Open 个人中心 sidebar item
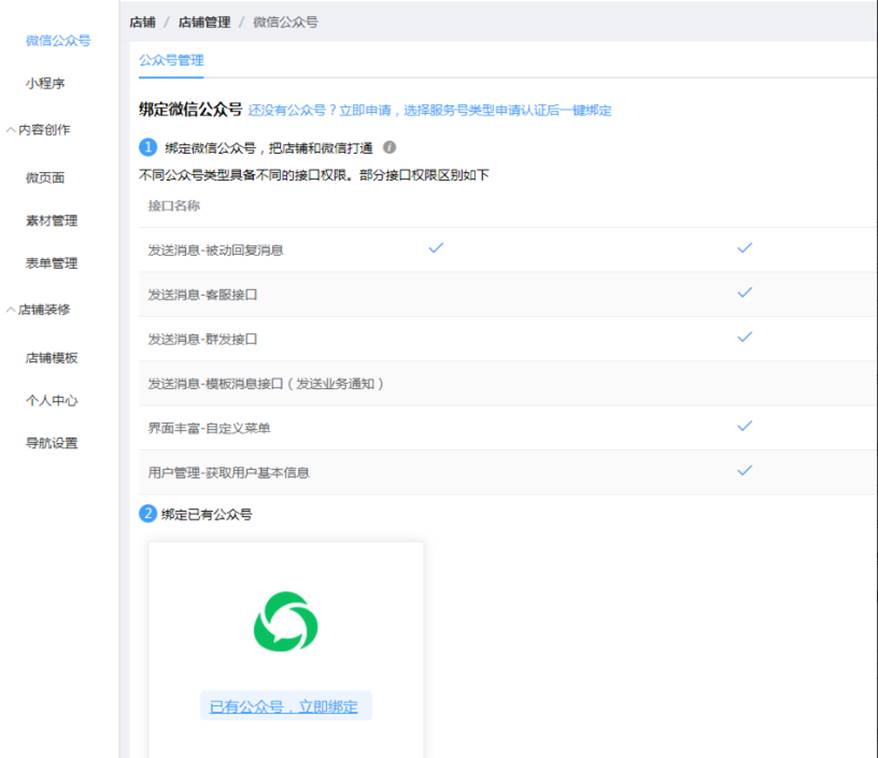 click(52, 400)
